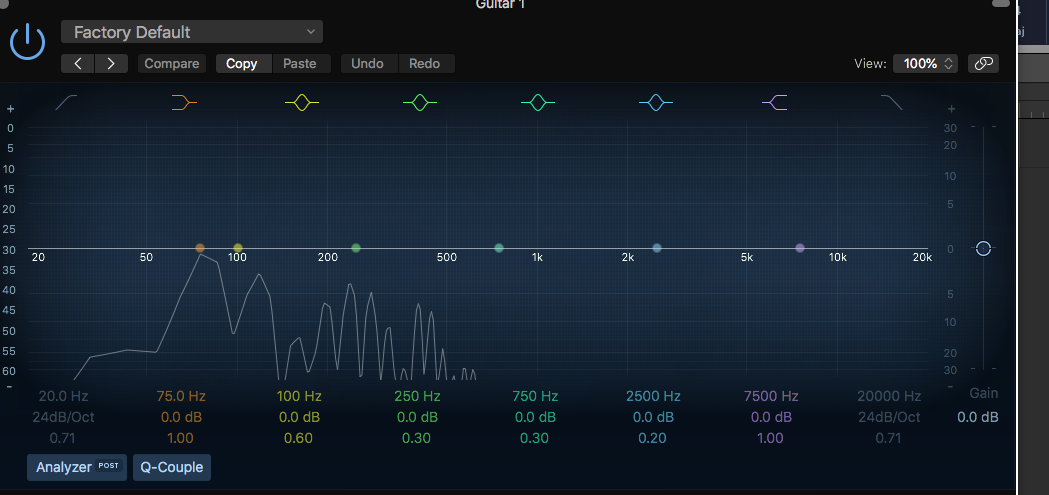Click the 7500 Hz frequency value

pyautogui.click(x=771, y=396)
